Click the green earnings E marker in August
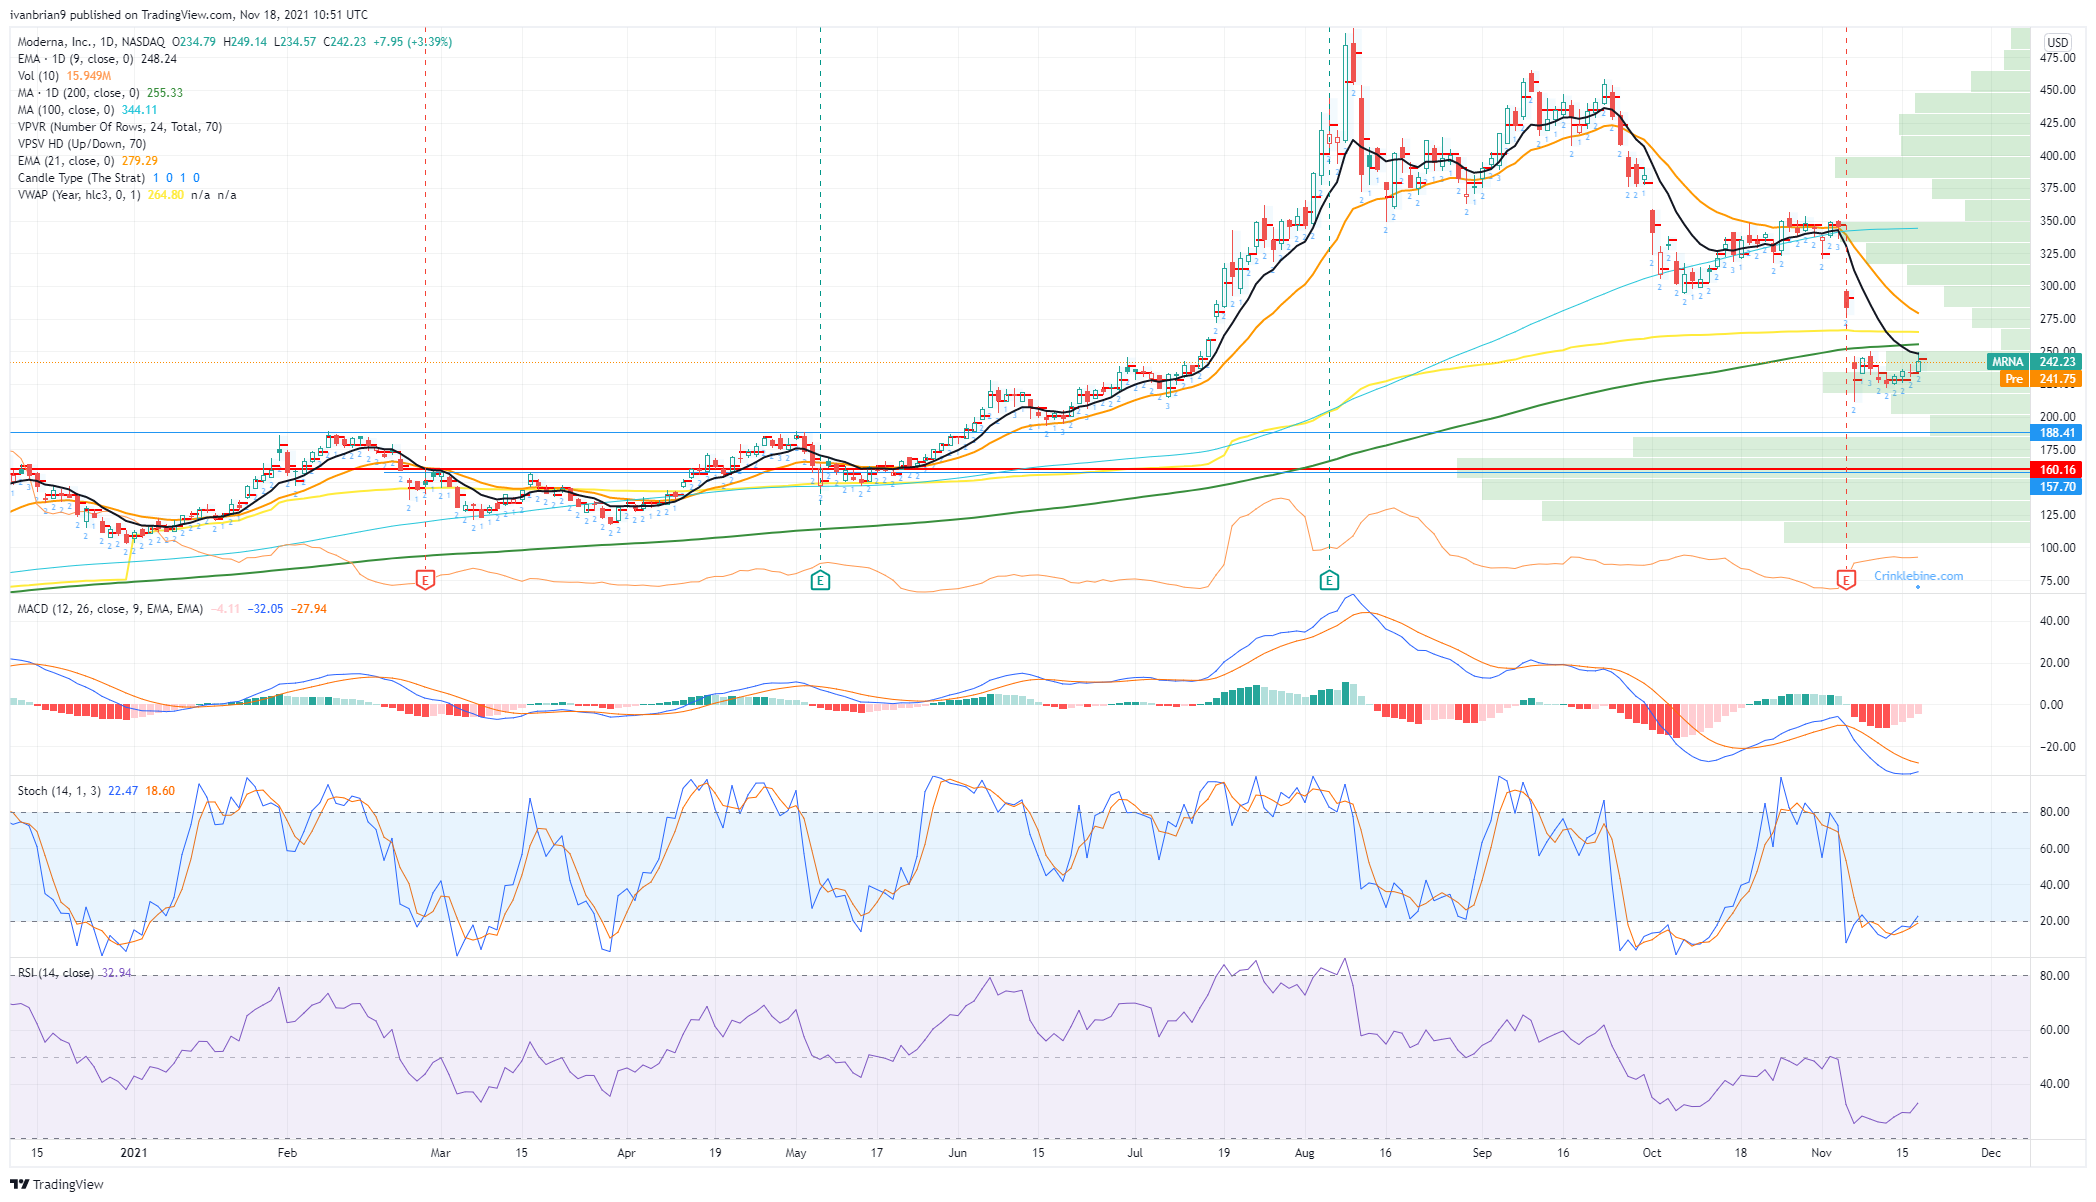2096x1202 pixels. pos(1329,579)
